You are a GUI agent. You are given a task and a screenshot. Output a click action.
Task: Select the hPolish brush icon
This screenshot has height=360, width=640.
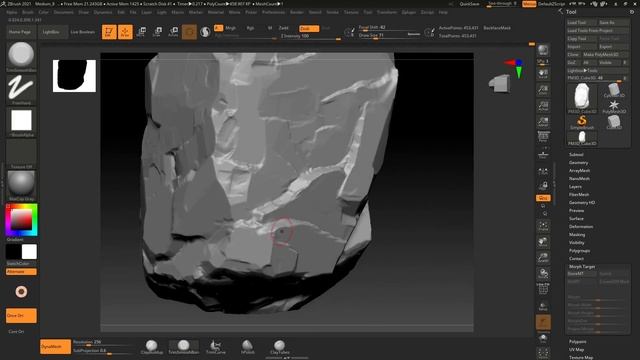coord(247,347)
